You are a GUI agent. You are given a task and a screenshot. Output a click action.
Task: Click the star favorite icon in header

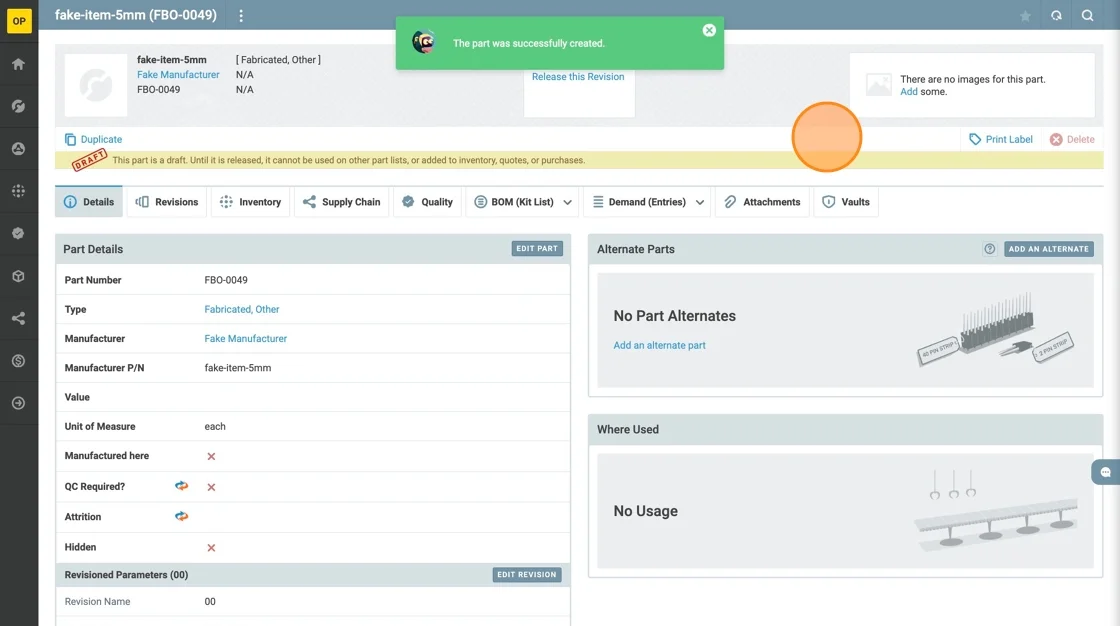coord(1025,16)
